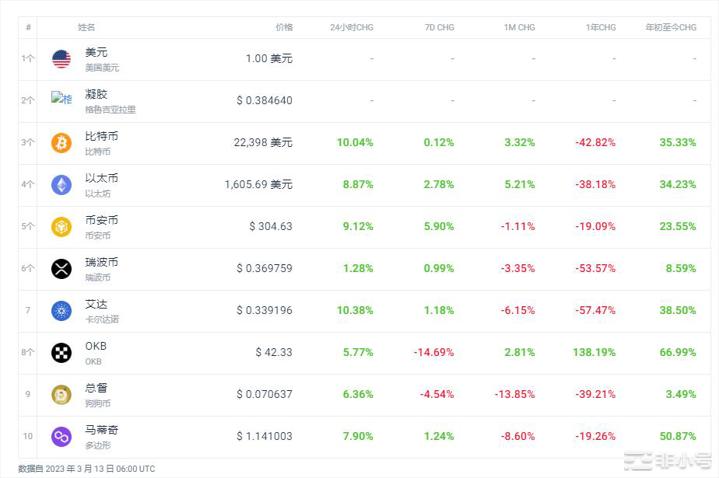
Task: Click the 50.87% year-to-date value
Action: 678,436
